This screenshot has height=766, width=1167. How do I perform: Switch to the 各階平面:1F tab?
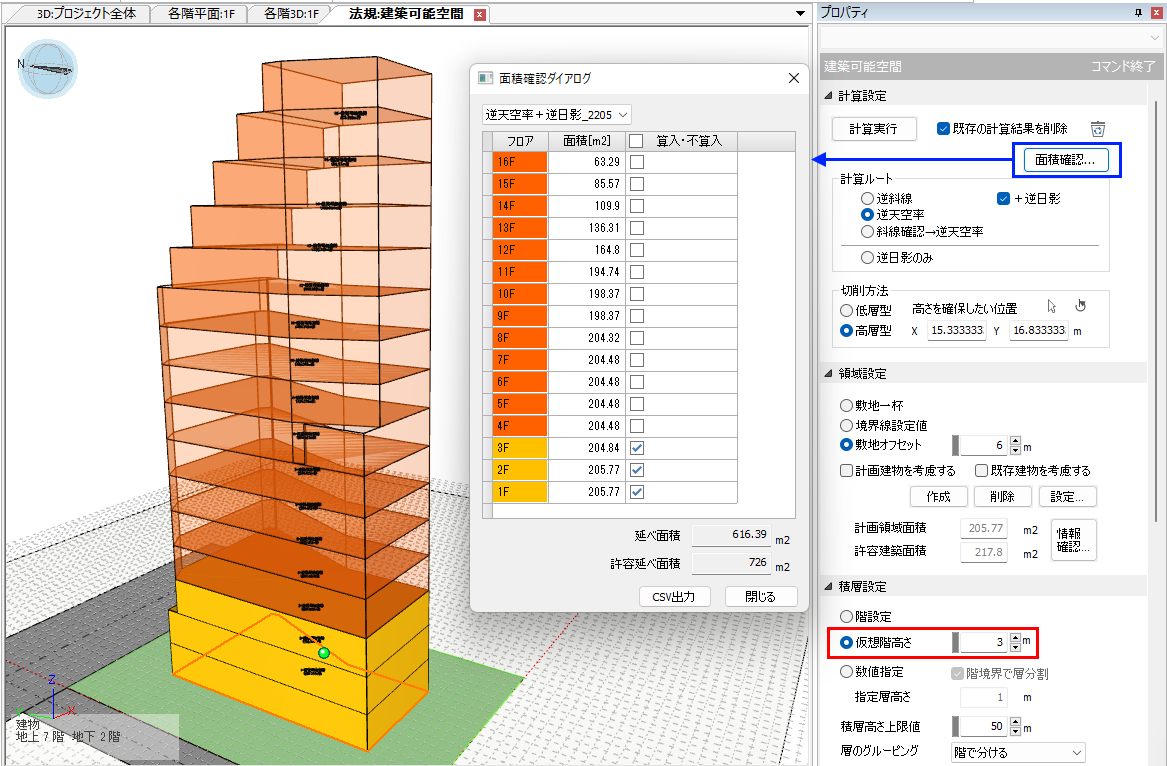coord(201,13)
